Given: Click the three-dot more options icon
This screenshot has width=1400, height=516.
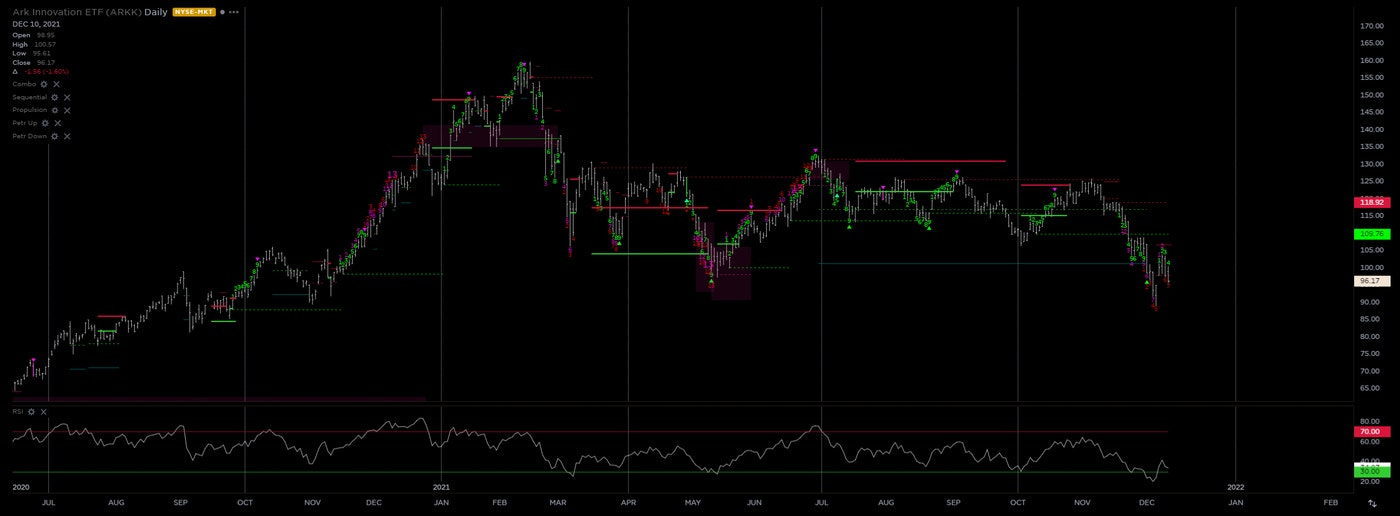Looking at the screenshot, I should tap(233, 12).
